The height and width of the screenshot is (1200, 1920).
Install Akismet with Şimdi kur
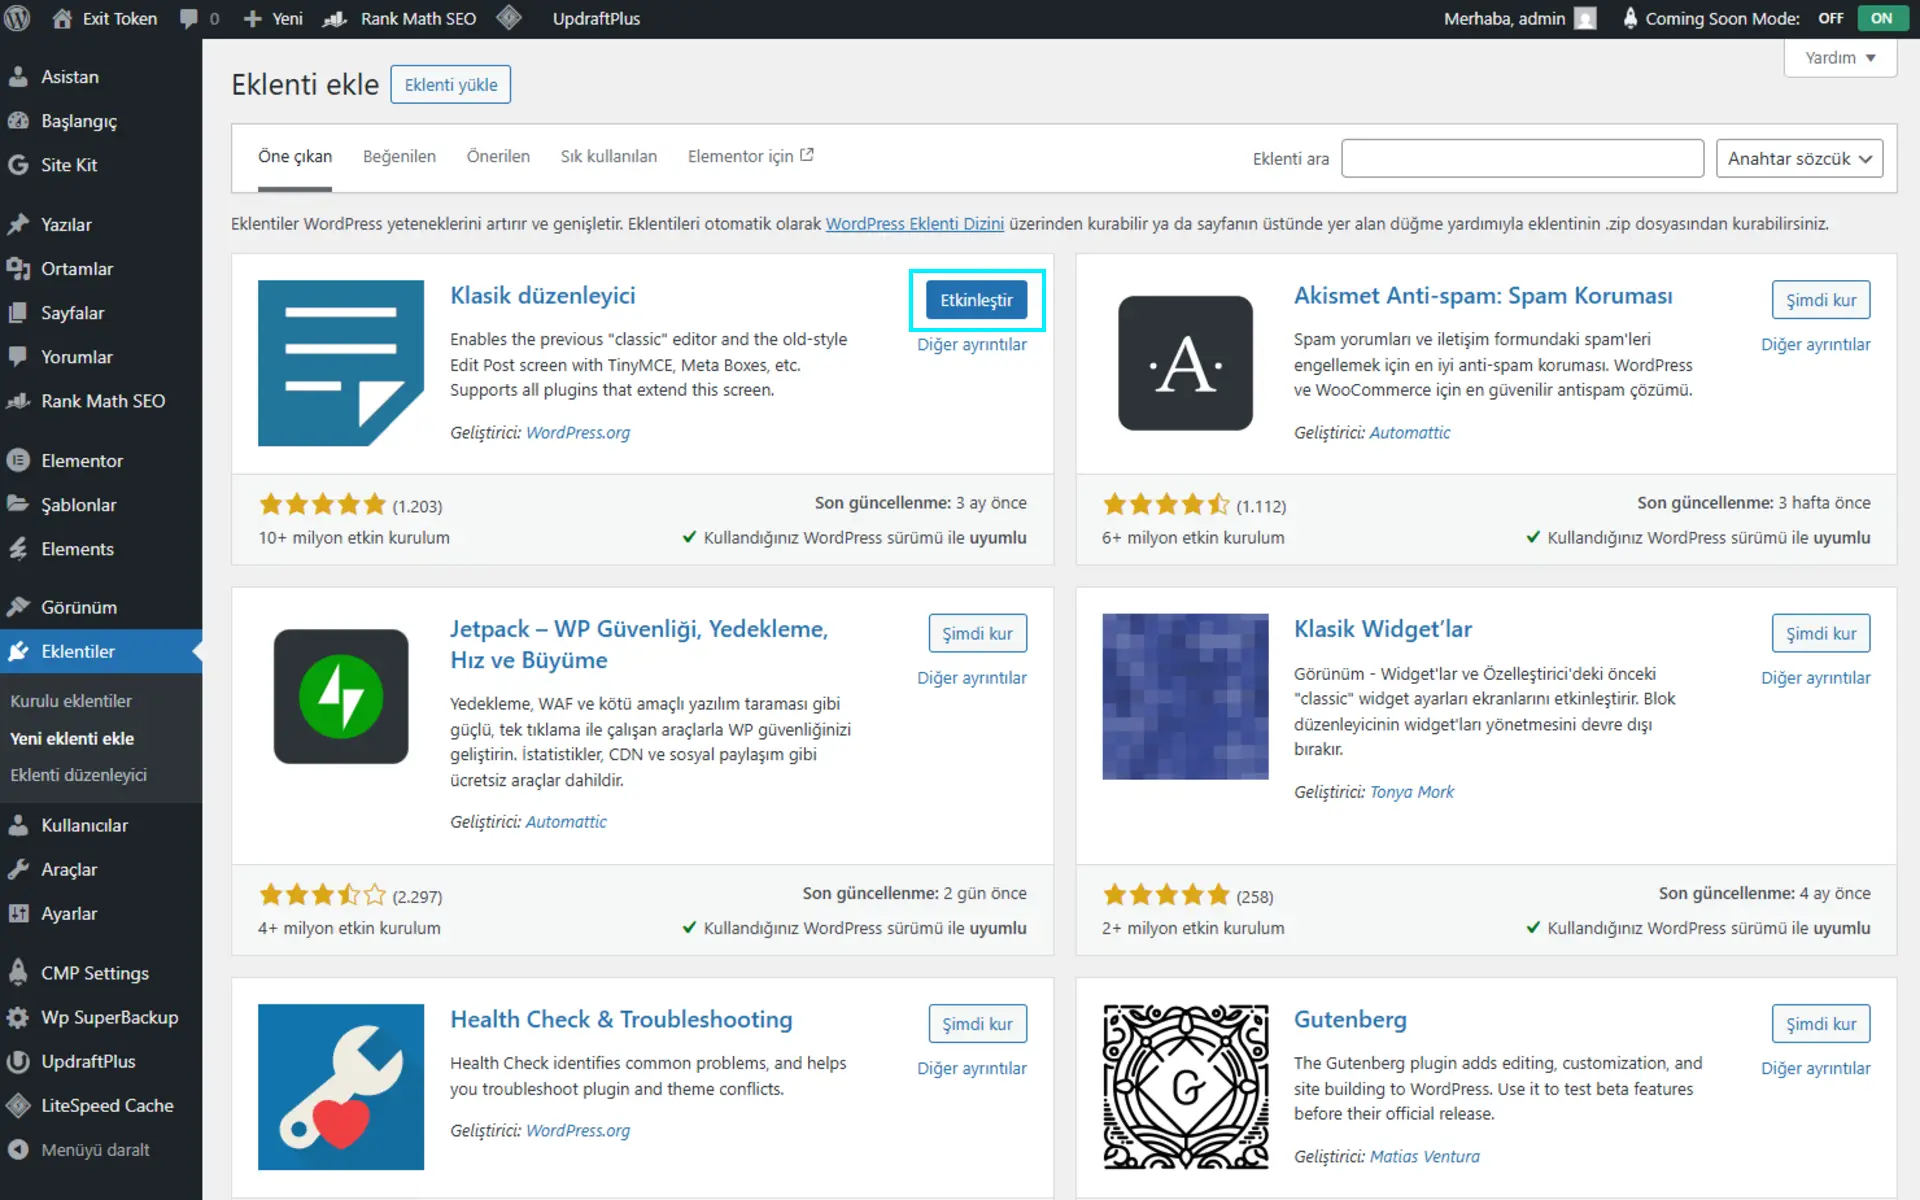coord(1821,300)
